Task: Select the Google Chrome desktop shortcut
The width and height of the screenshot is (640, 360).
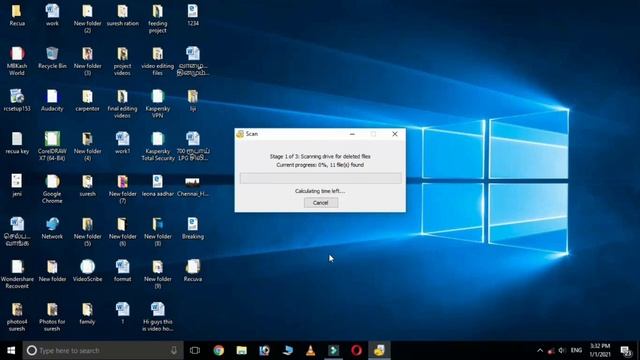Action: pos(52,189)
